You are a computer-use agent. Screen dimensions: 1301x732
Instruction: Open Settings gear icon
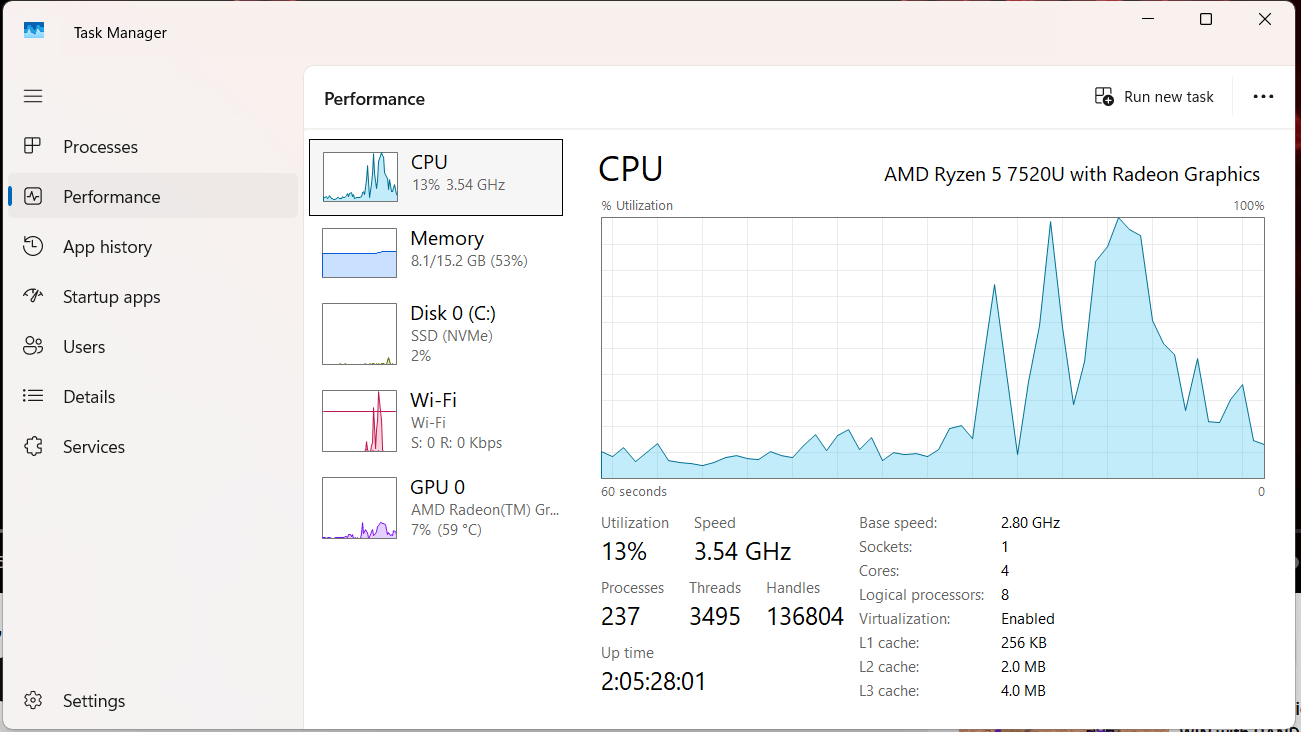coord(33,700)
